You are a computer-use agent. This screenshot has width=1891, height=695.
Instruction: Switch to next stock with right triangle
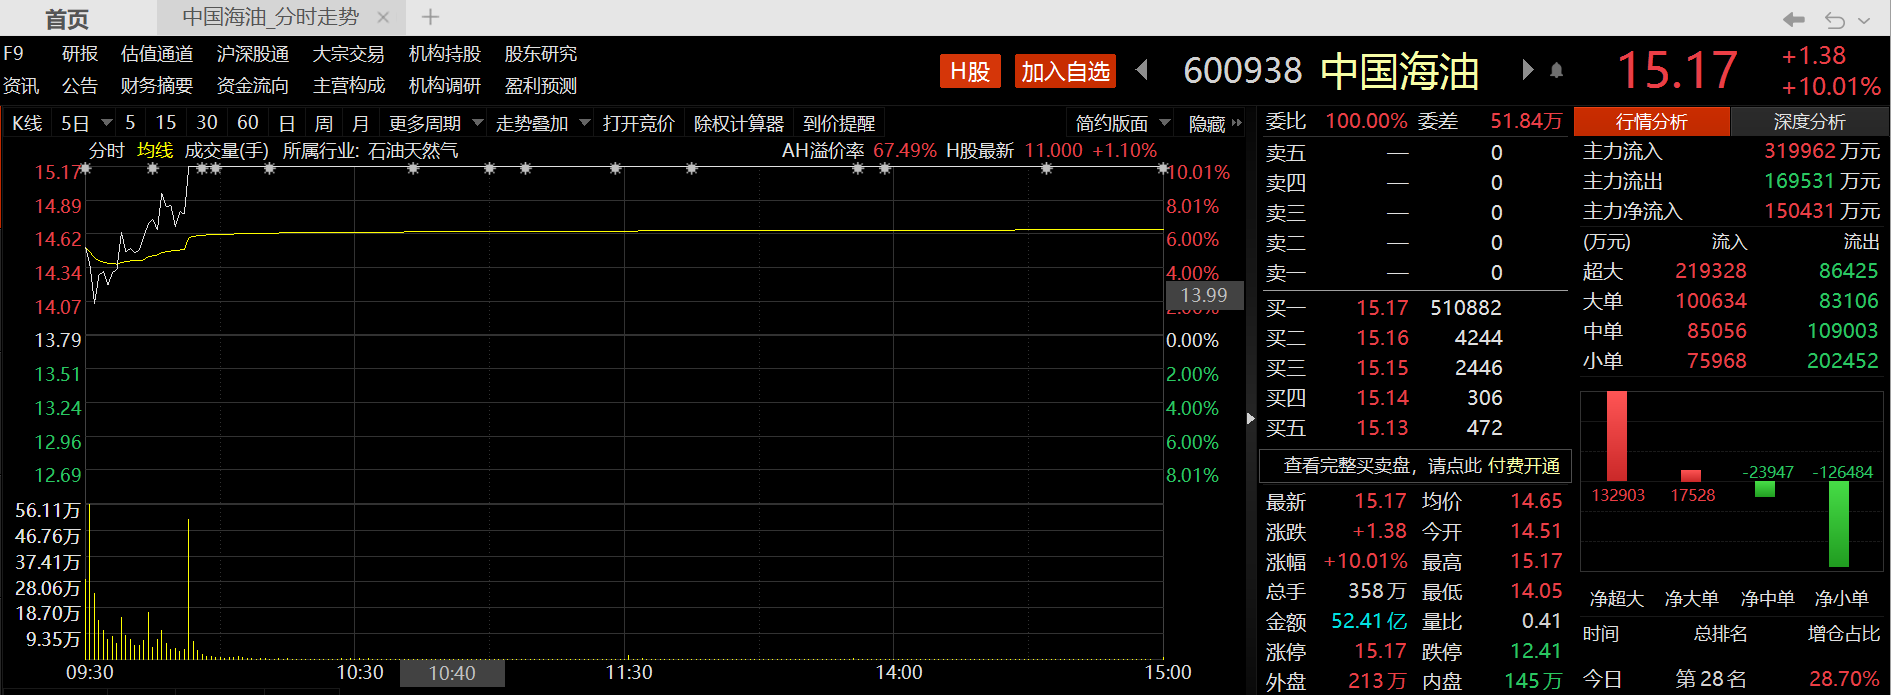point(1527,70)
